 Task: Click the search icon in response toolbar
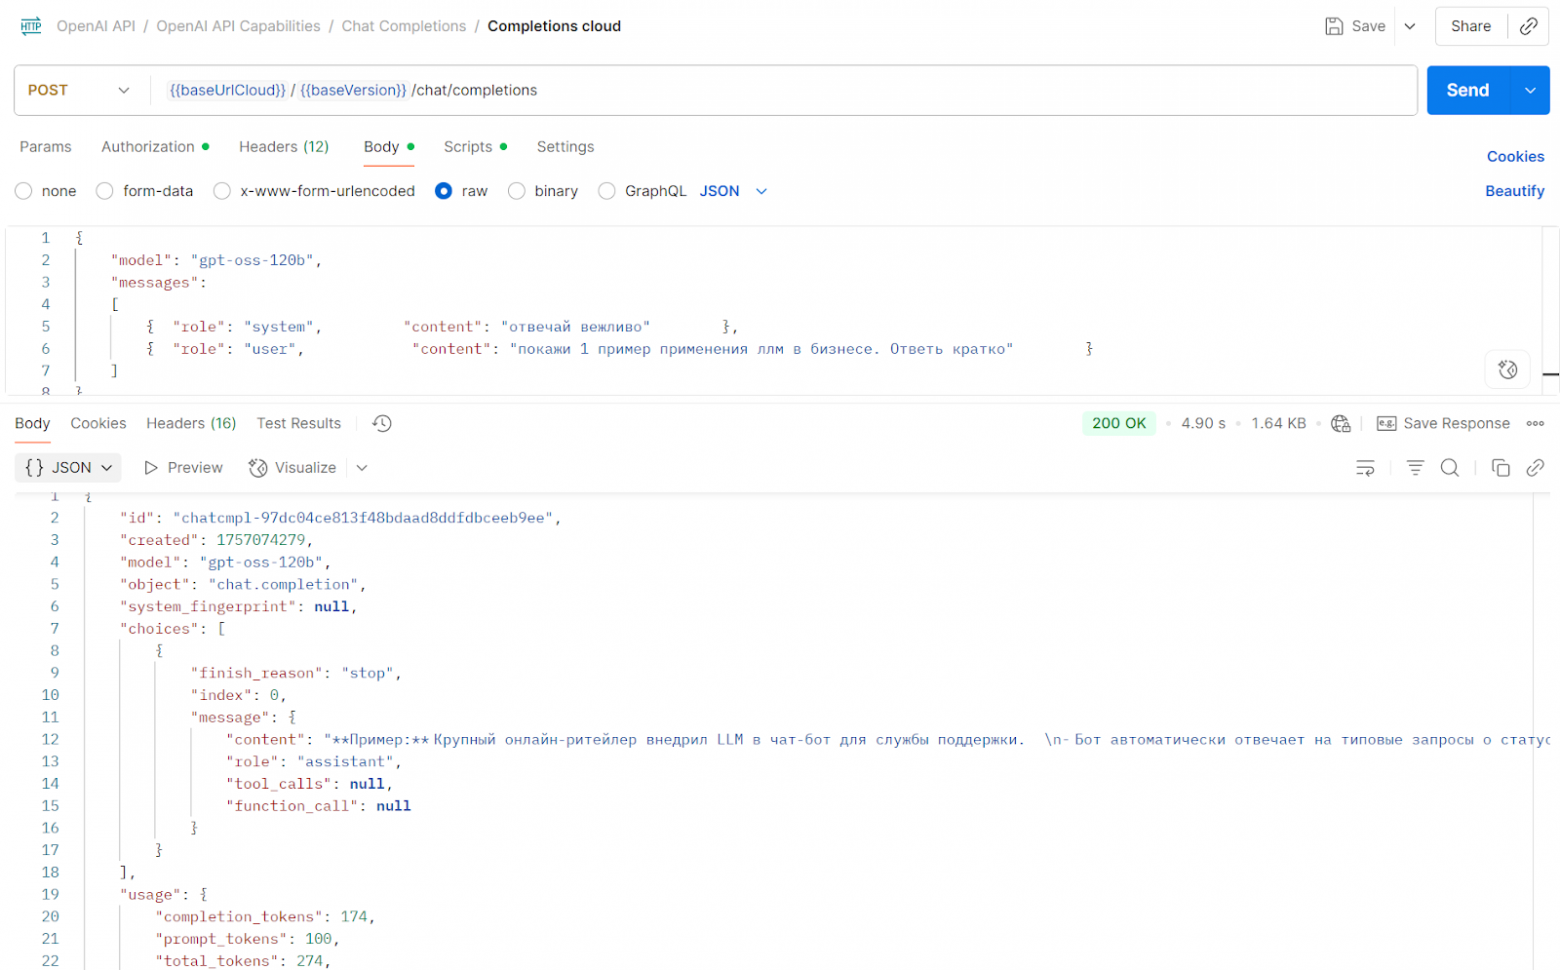point(1449,468)
